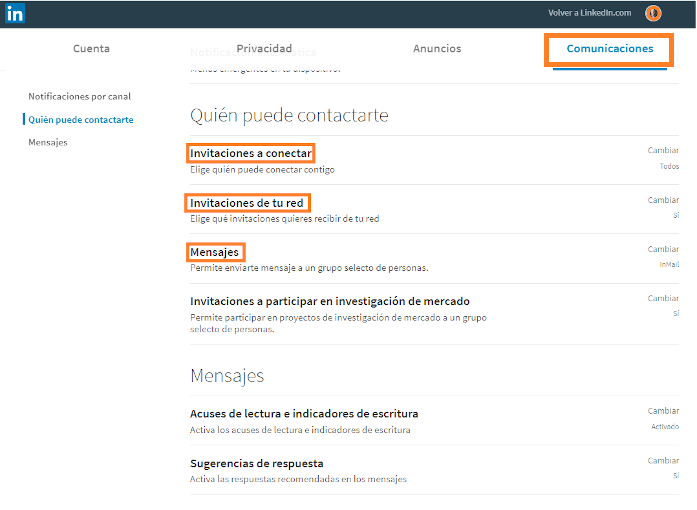Switch to the Privacidad tab
The height and width of the screenshot is (510, 697).
tap(264, 48)
